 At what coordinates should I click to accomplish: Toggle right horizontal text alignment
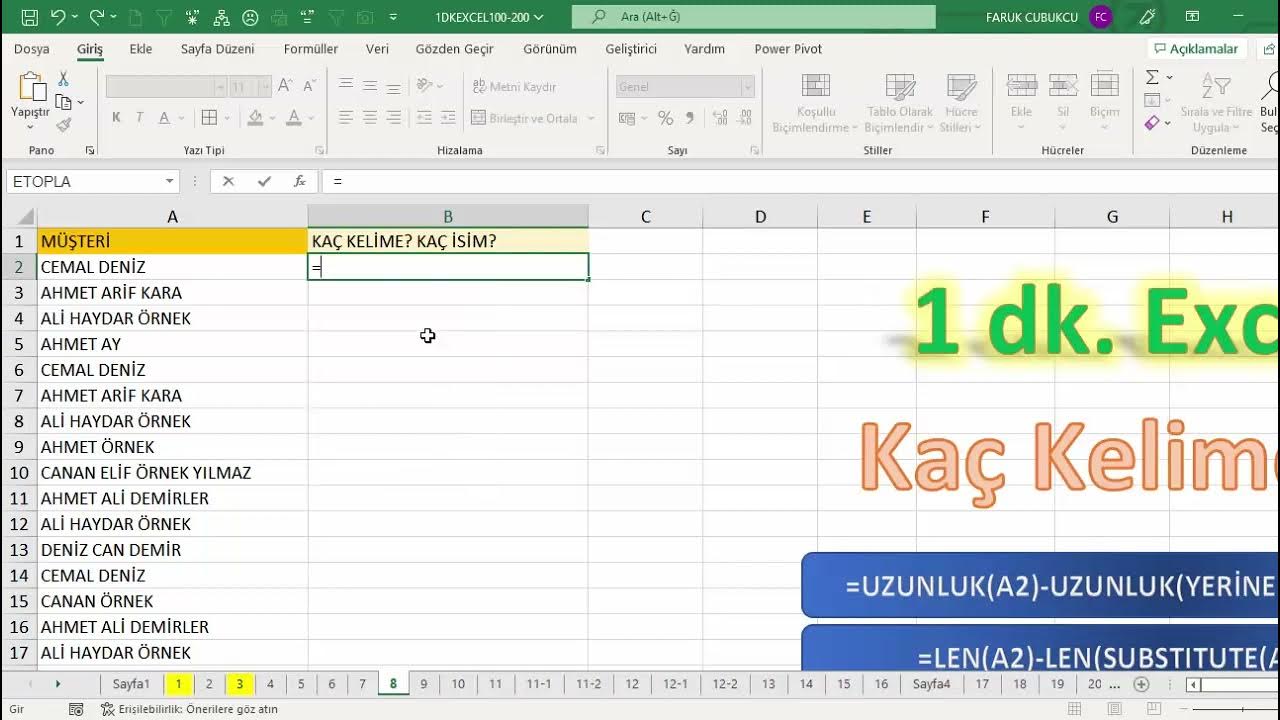[394, 118]
